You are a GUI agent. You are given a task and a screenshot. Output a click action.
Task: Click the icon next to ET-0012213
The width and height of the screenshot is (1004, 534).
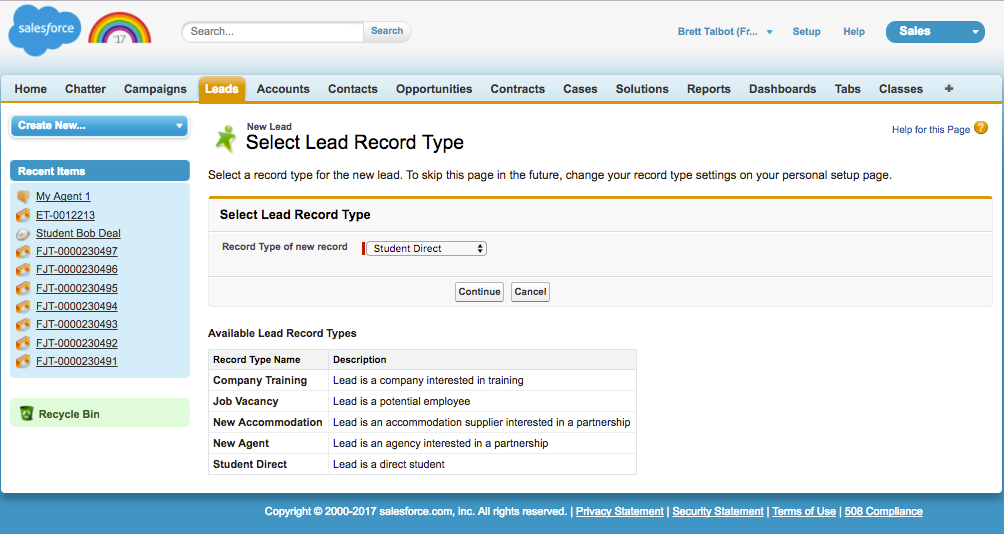pos(23,215)
